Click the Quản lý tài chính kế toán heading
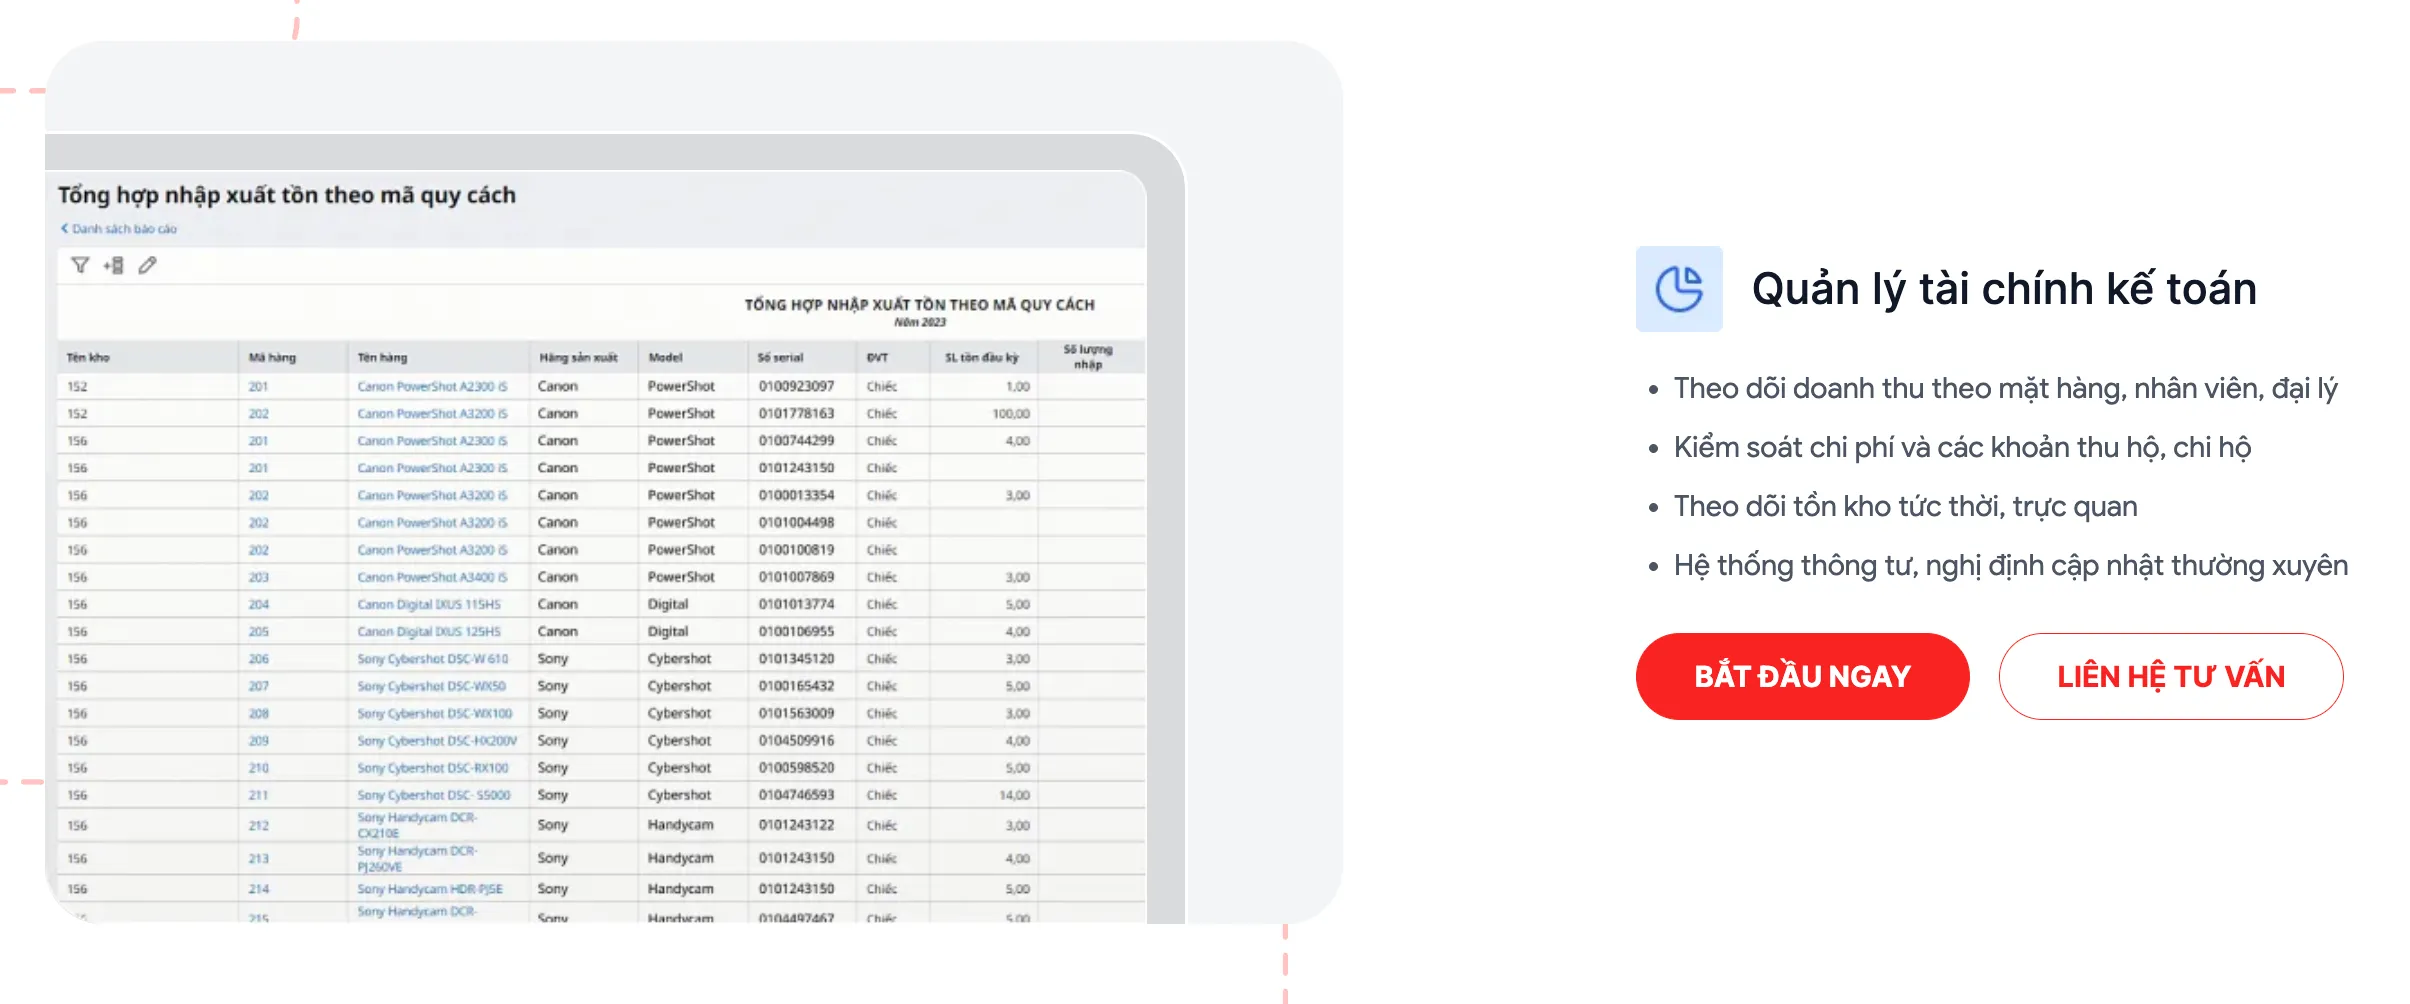This screenshot has width=2410, height=1004. click(x=2003, y=289)
